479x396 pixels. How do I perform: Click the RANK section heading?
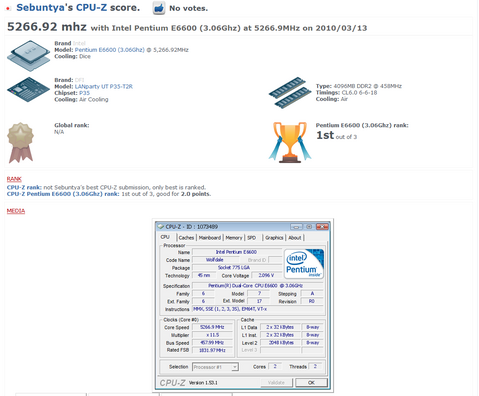coord(14,179)
